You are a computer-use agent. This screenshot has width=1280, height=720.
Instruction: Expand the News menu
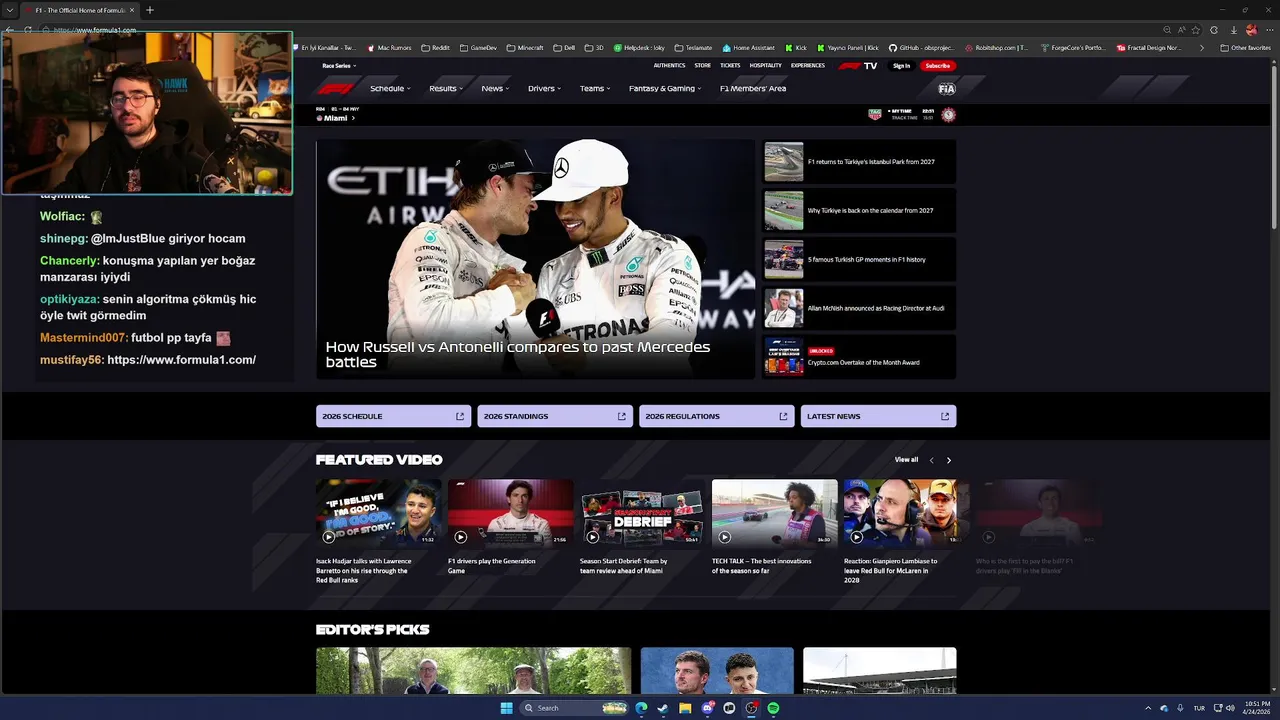coord(495,88)
